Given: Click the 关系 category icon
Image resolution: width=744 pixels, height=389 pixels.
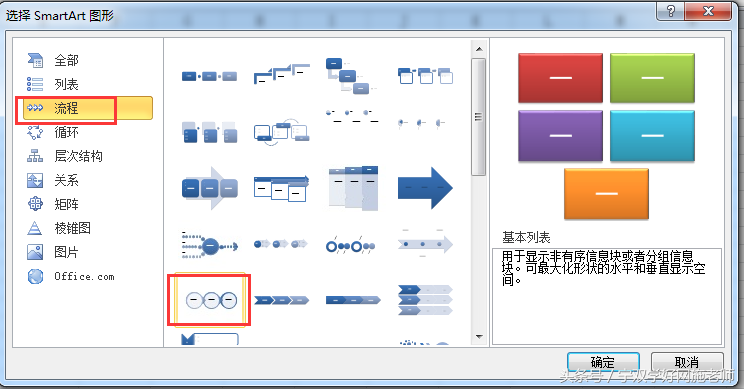Looking at the screenshot, I should click(35, 180).
